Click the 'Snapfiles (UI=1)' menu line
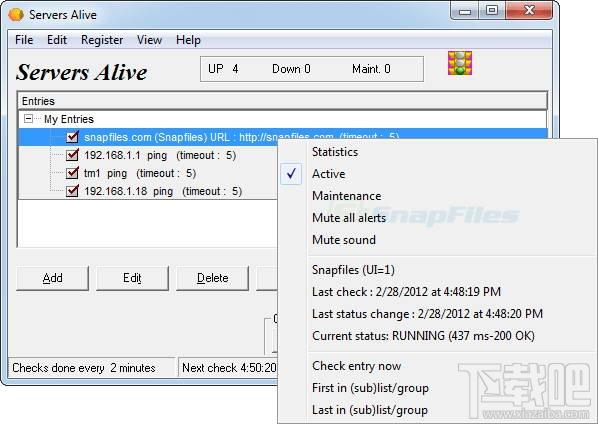This screenshot has height=424, width=598. click(x=353, y=270)
